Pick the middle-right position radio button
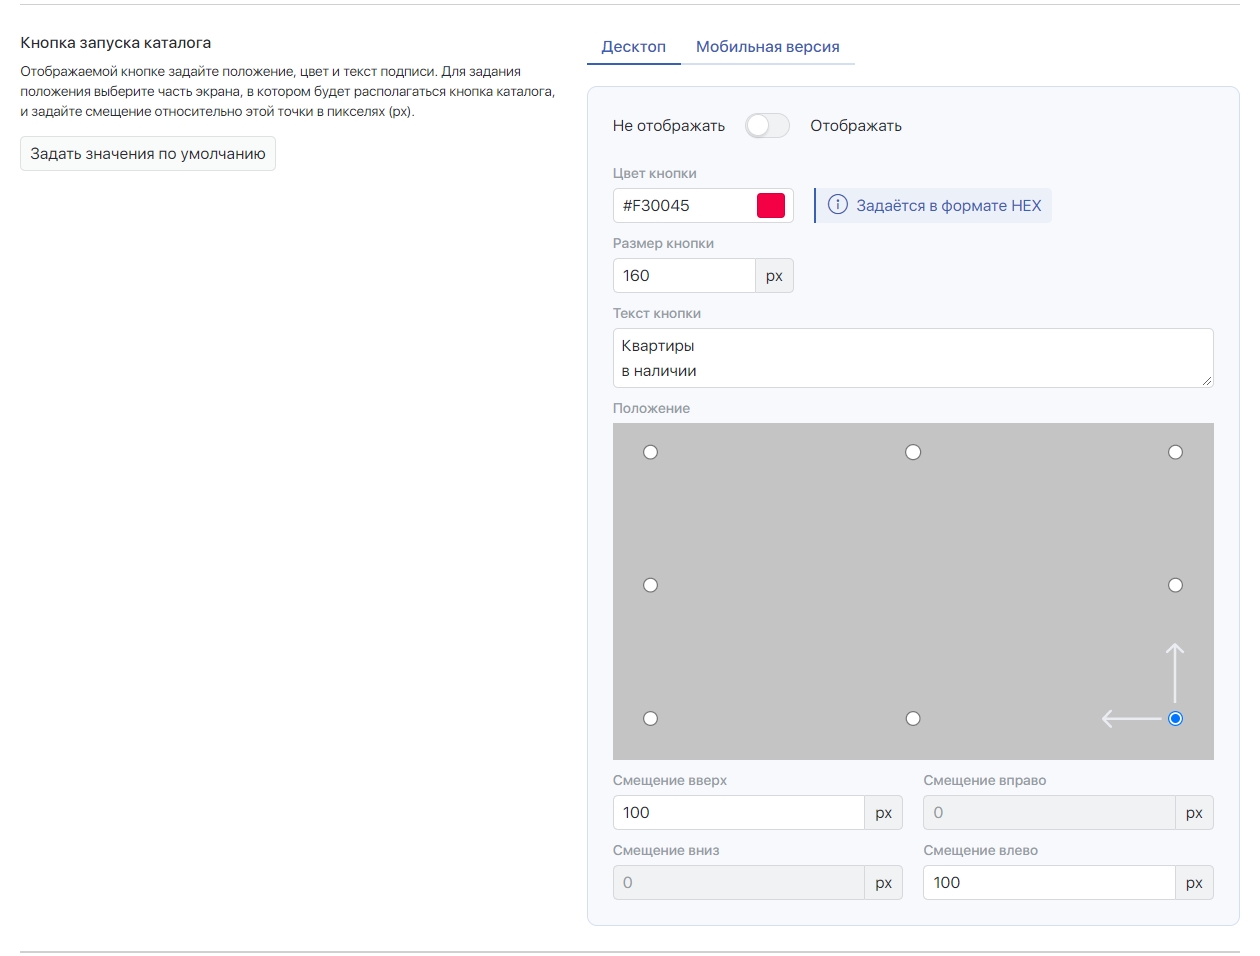The height and width of the screenshot is (956, 1260). 1175,585
